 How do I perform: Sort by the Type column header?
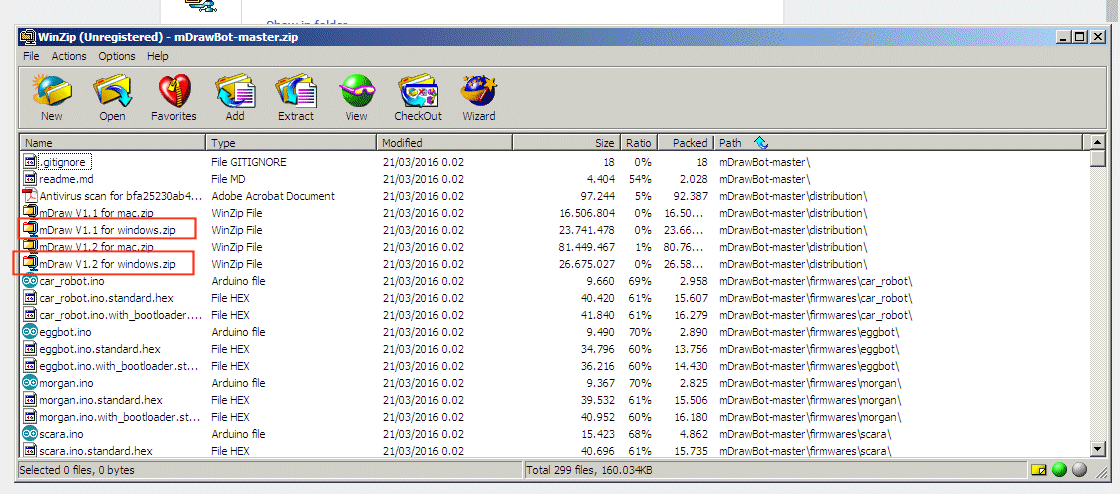click(291, 143)
